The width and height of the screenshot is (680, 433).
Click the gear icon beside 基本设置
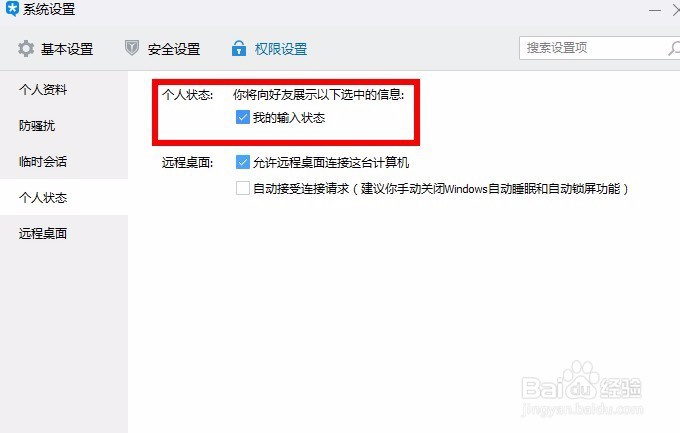(x=26, y=48)
